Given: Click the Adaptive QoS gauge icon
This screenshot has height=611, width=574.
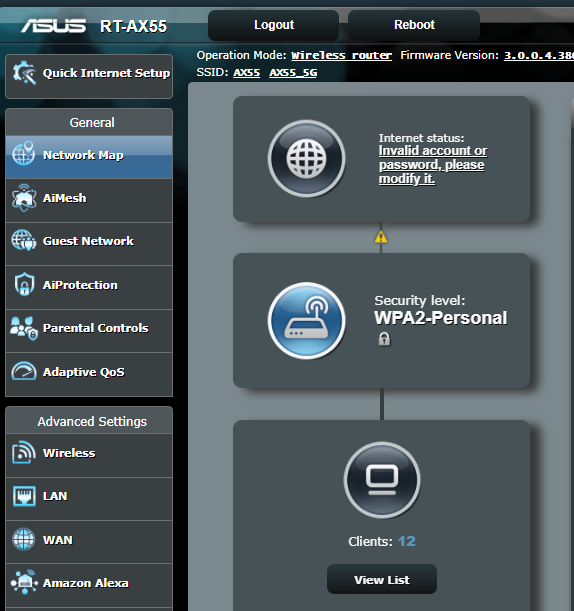Looking at the screenshot, I should (x=24, y=371).
